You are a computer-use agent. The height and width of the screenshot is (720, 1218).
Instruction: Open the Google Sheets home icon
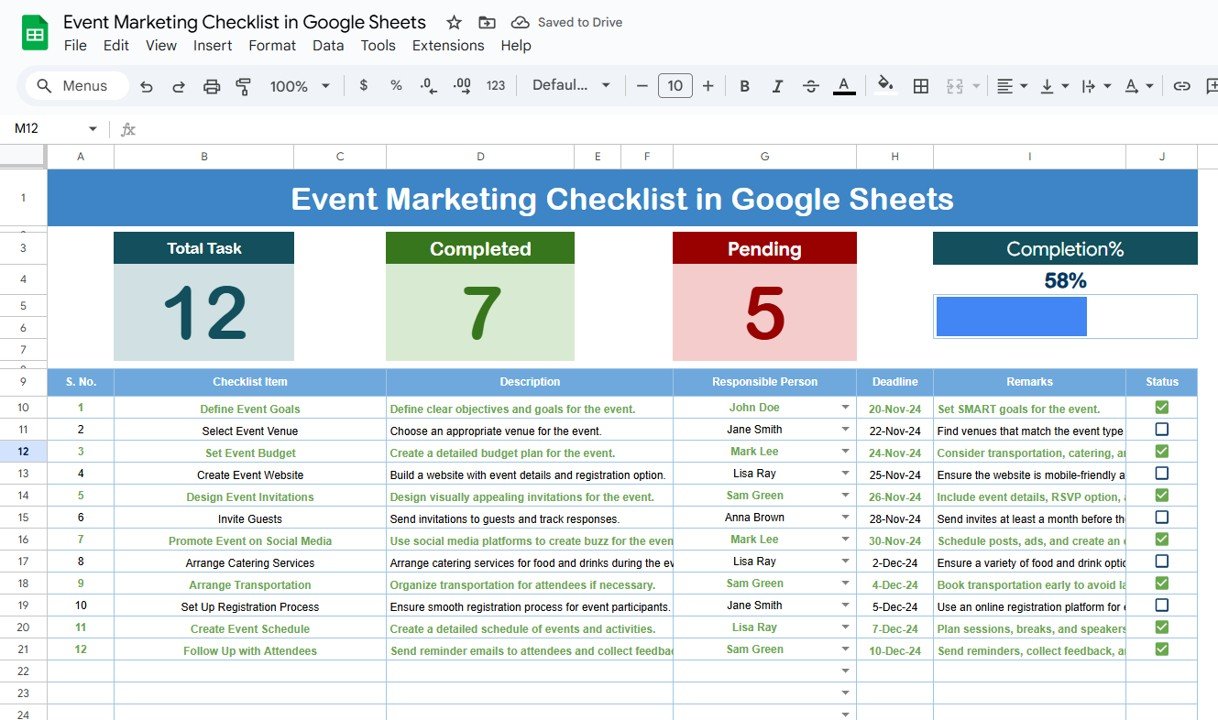point(35,33)
